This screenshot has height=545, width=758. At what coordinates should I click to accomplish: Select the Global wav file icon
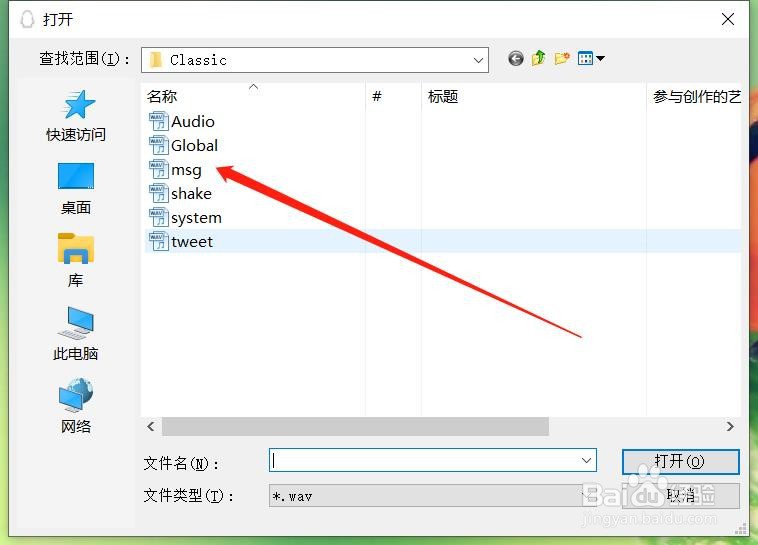pyautogui.click(x=159, y=146)
